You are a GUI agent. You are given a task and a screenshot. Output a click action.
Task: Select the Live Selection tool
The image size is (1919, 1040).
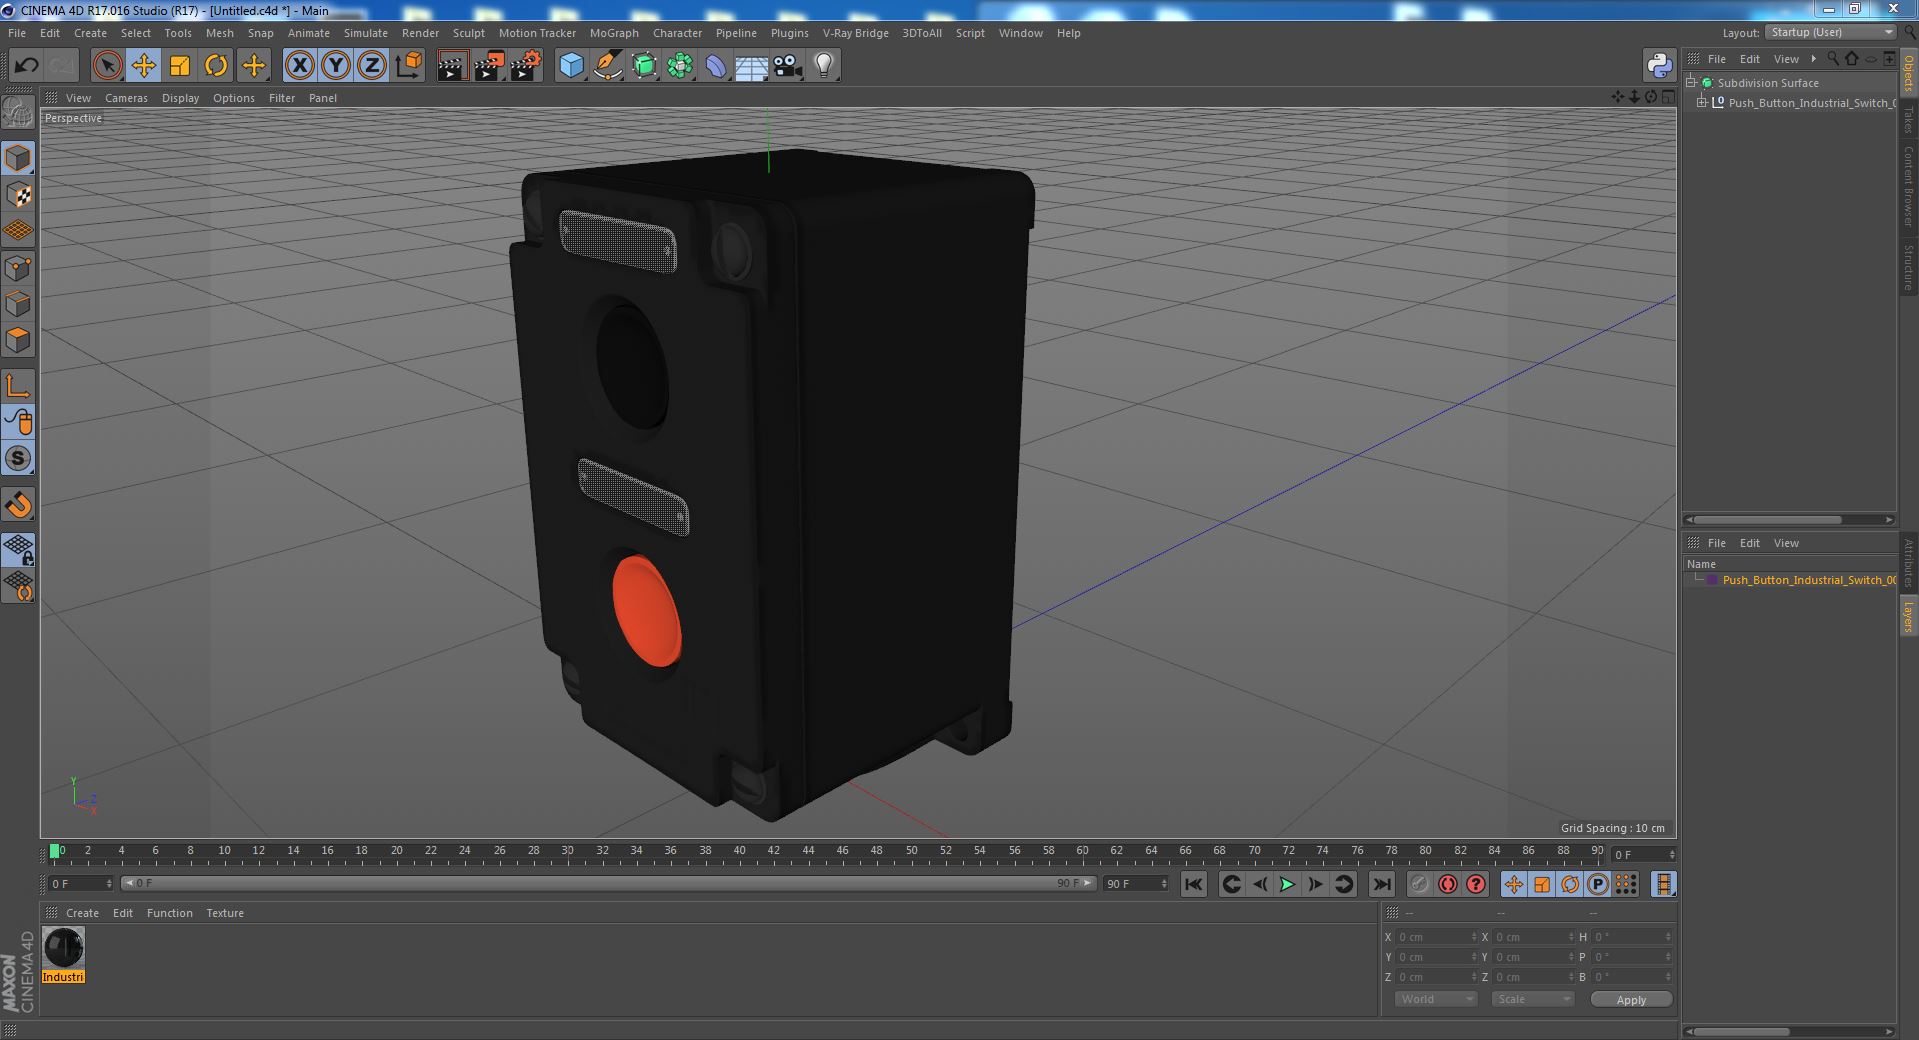[107, 66]
